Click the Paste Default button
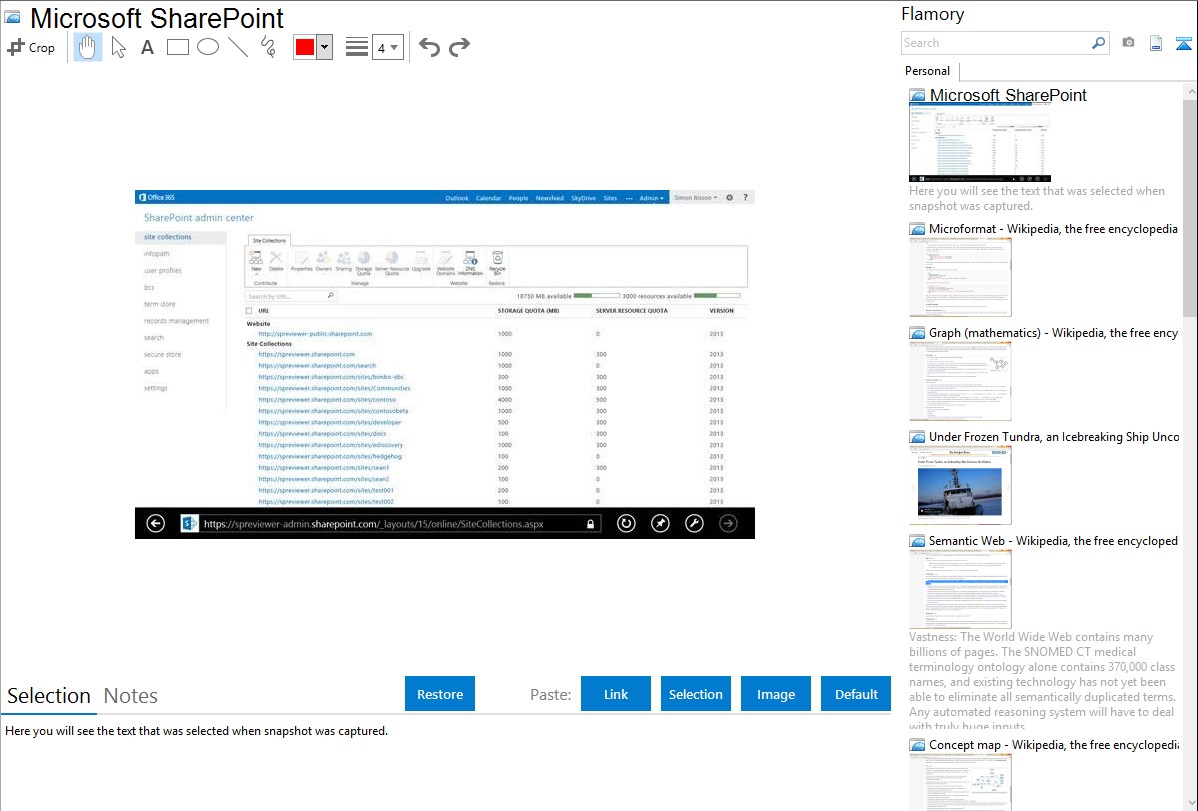The image size is (1198, 811). (856, 694)
